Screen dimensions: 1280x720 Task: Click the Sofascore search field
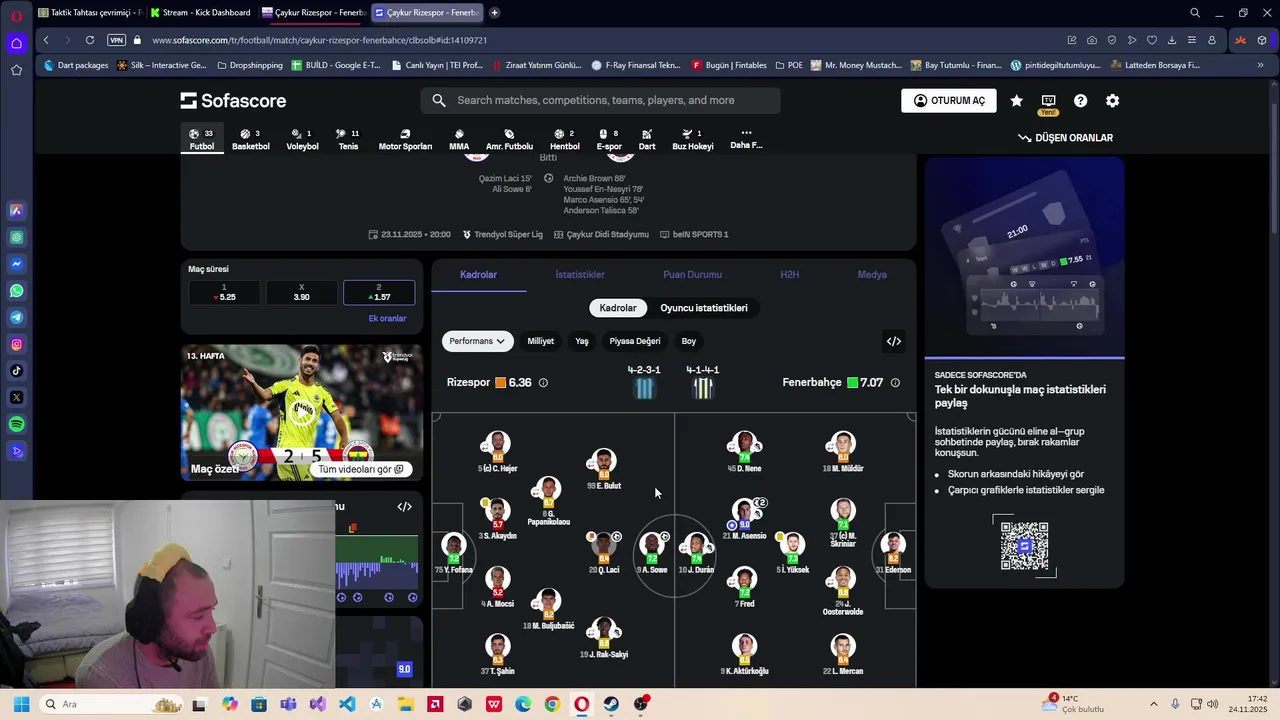600,100
